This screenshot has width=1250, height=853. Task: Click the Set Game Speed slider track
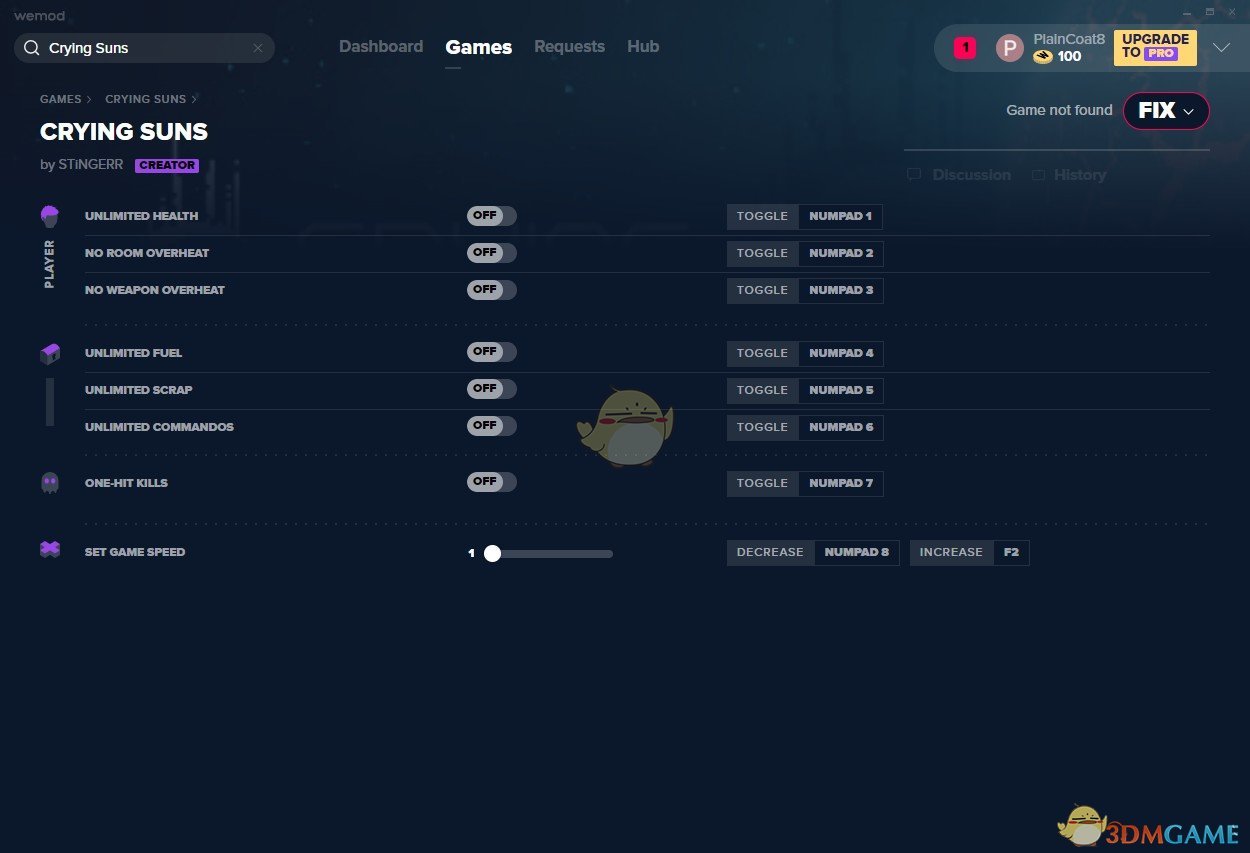[548, 553]
